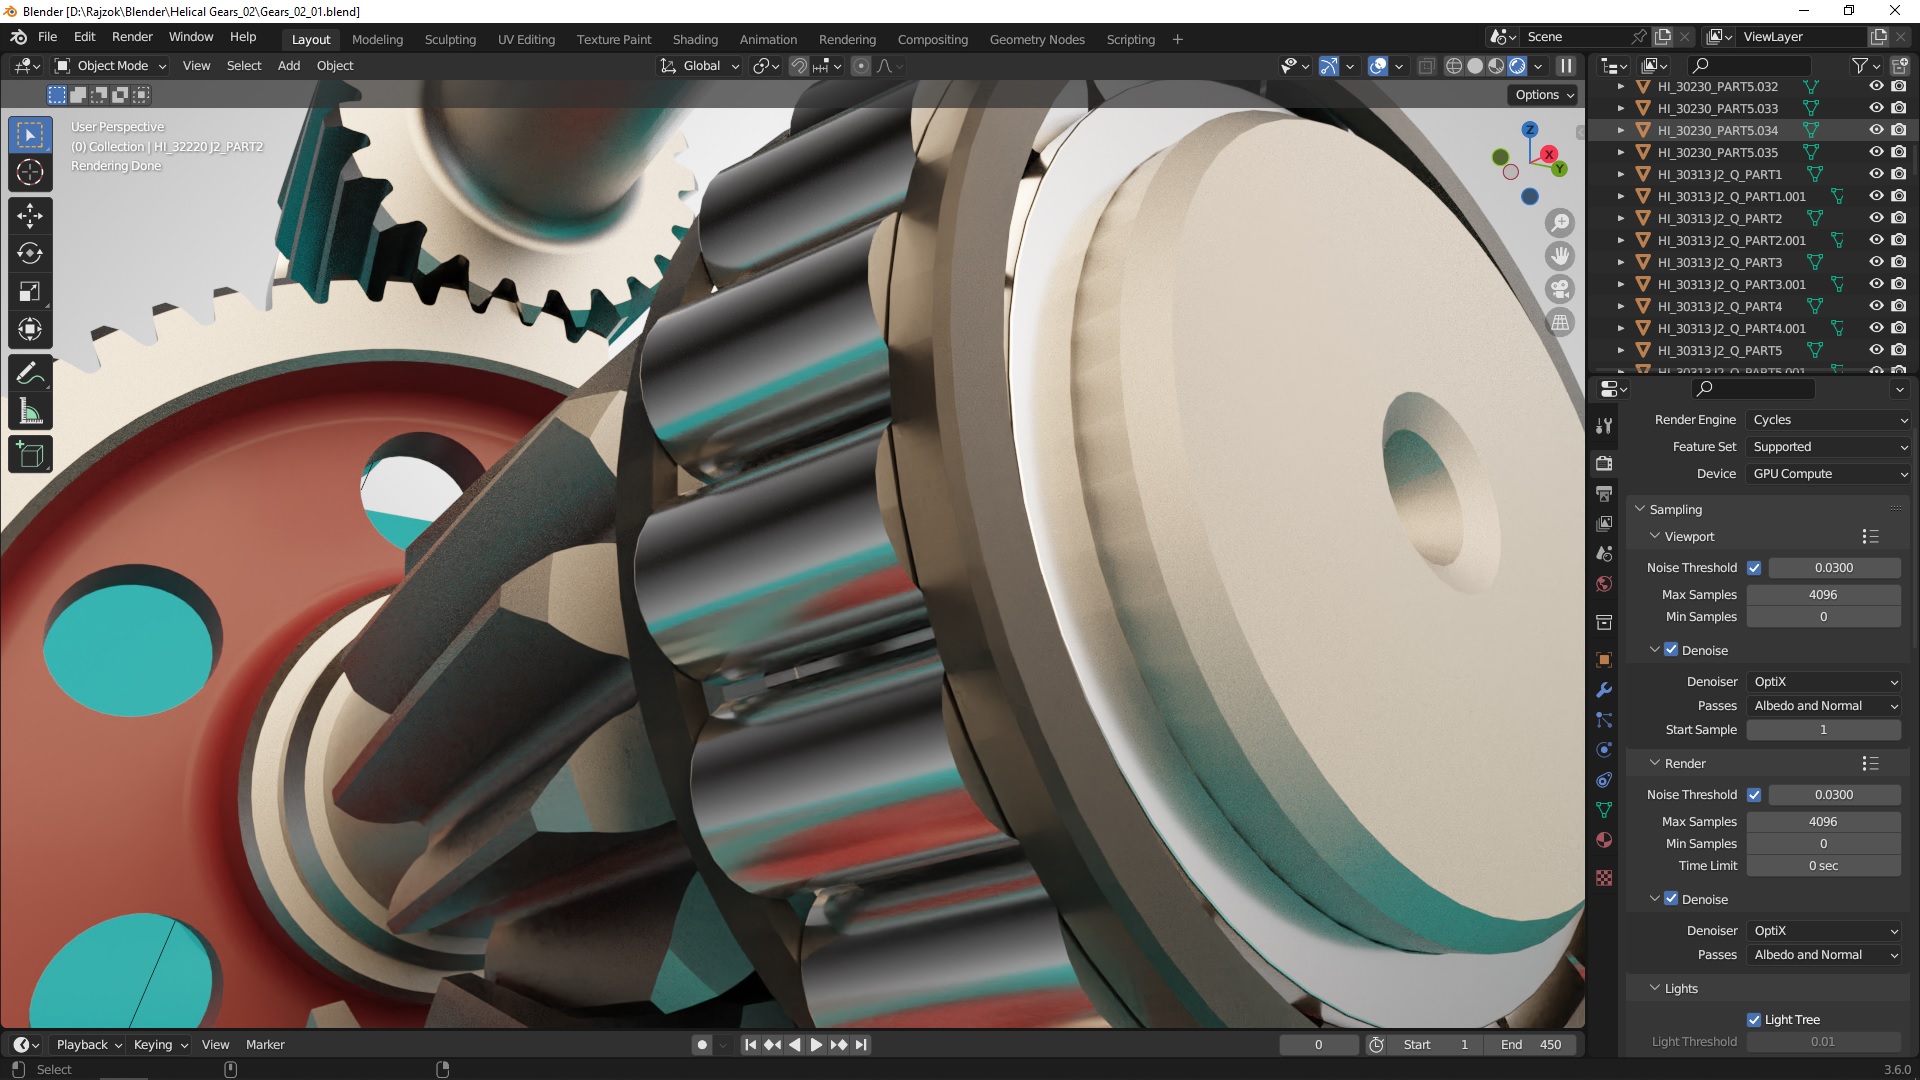Open Device GPU Compute dropdown

click(x=1829, y=474)
